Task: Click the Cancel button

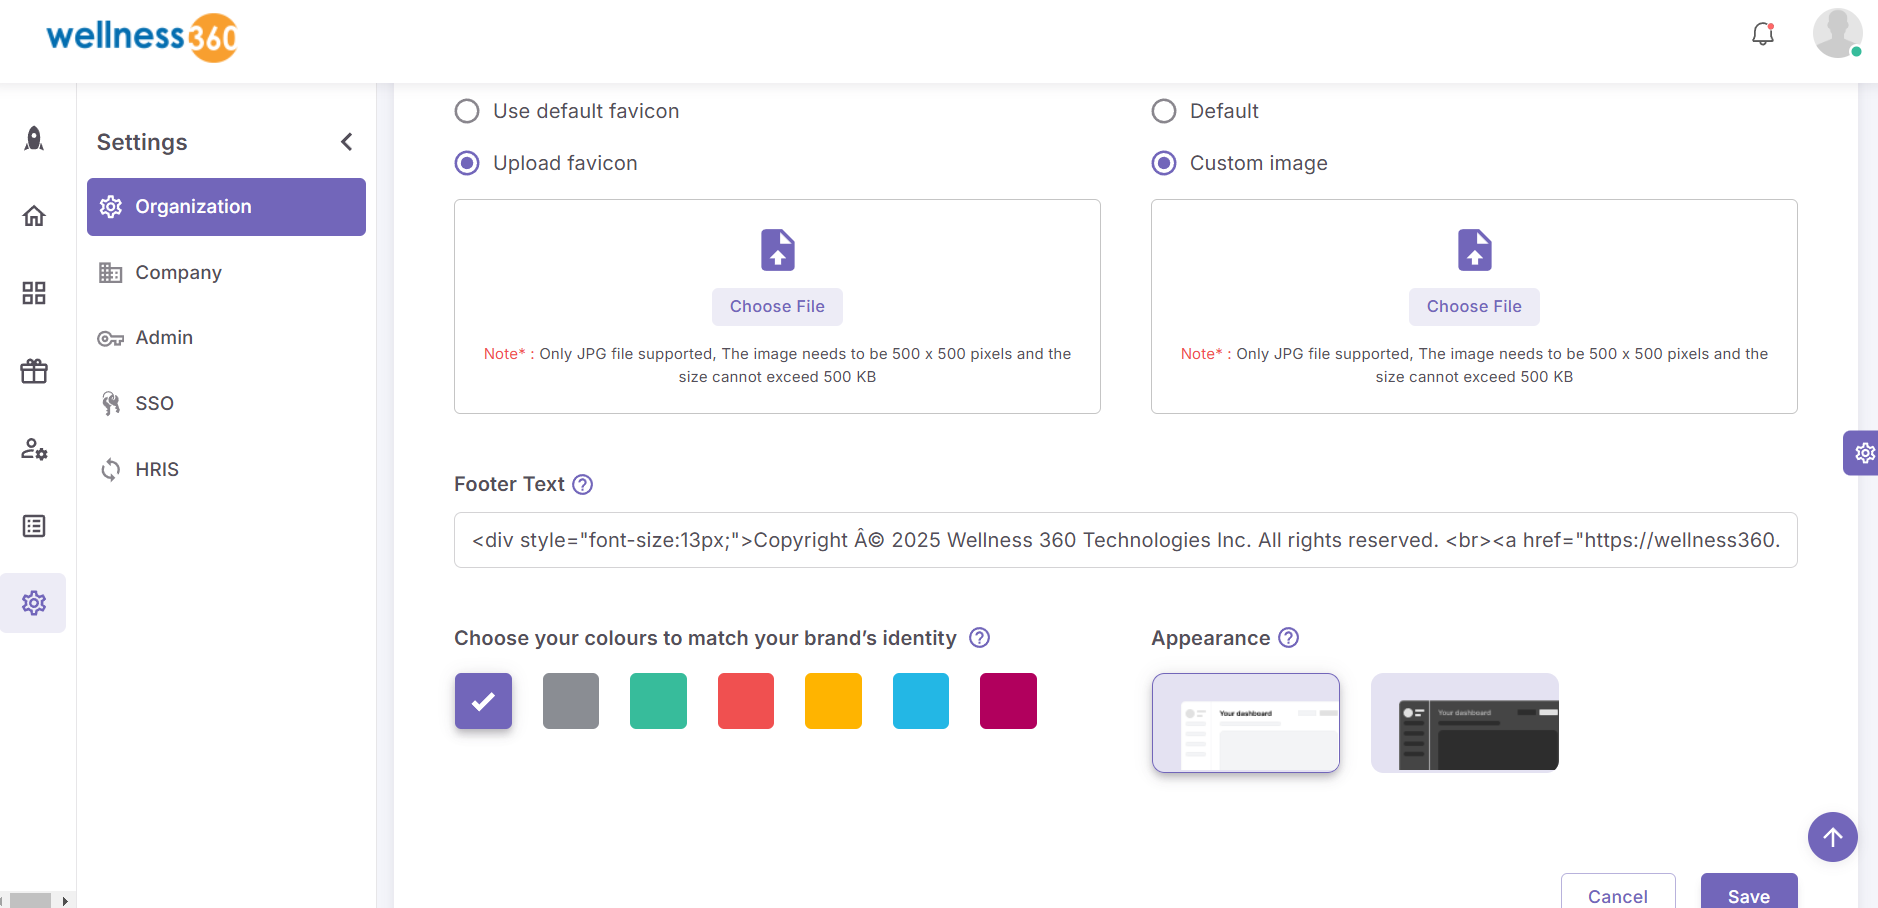Action: [x=1618, y=893]
